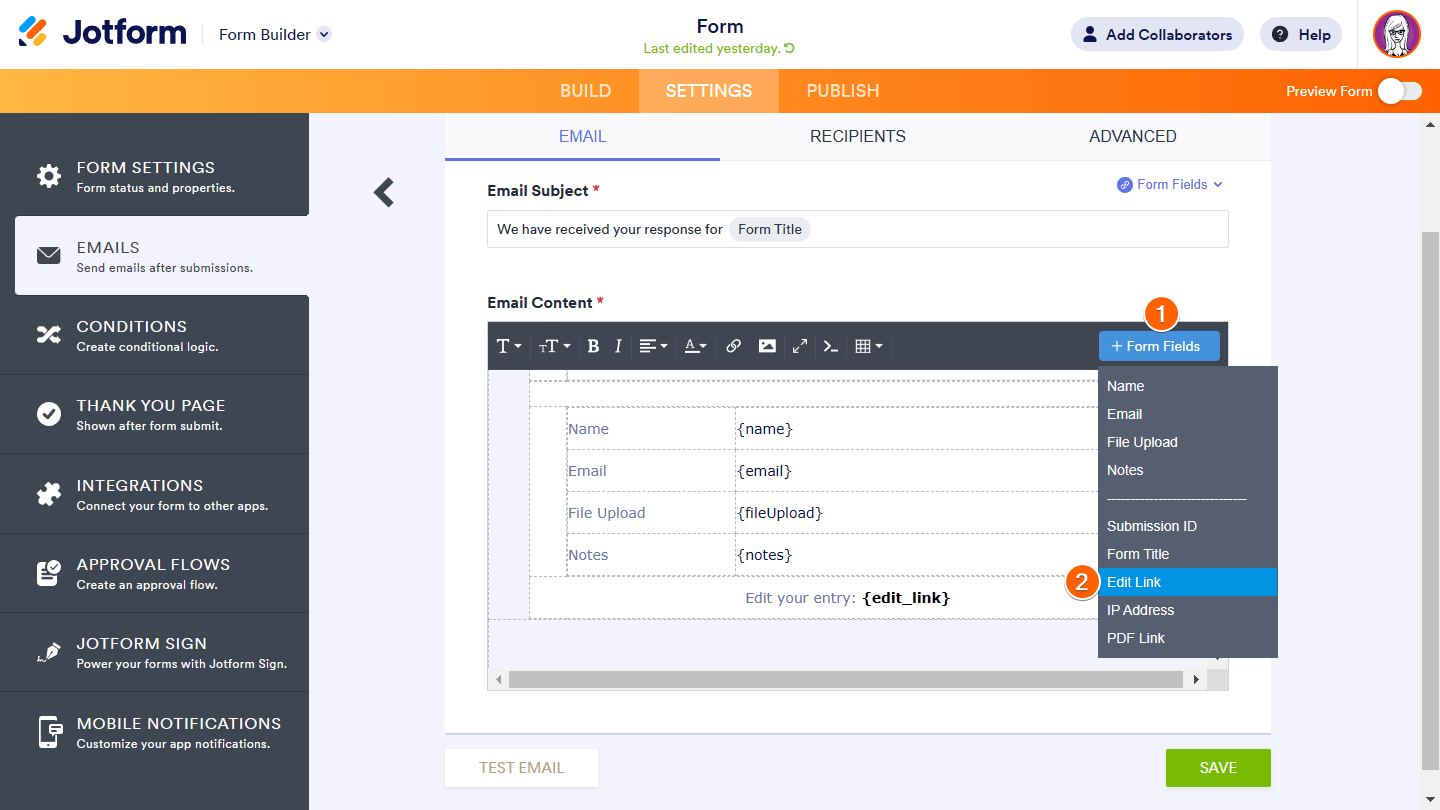Open the insert table dropdown
This screenshot has height=810, width=1440.
pos(868,346)
